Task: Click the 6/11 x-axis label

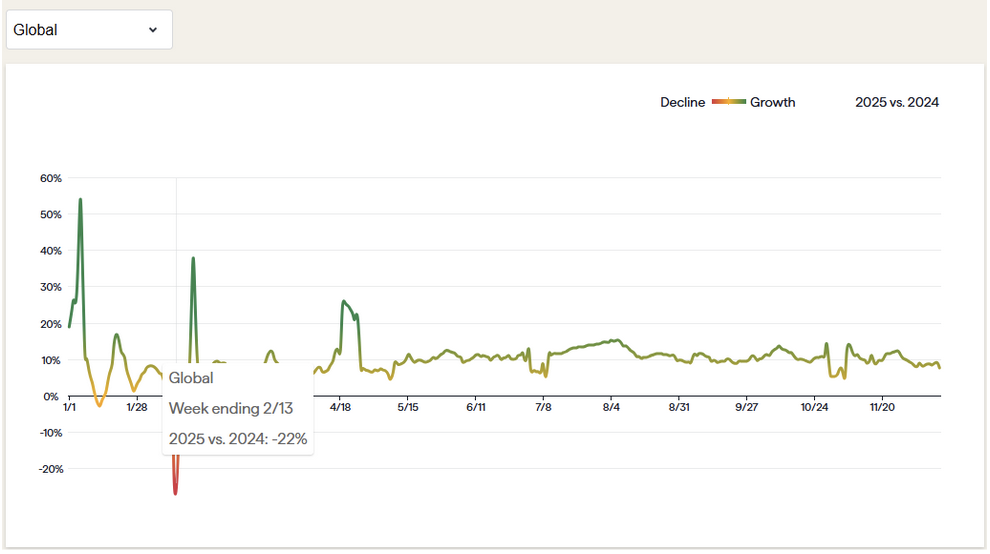Action: click(x=476, y=407)
